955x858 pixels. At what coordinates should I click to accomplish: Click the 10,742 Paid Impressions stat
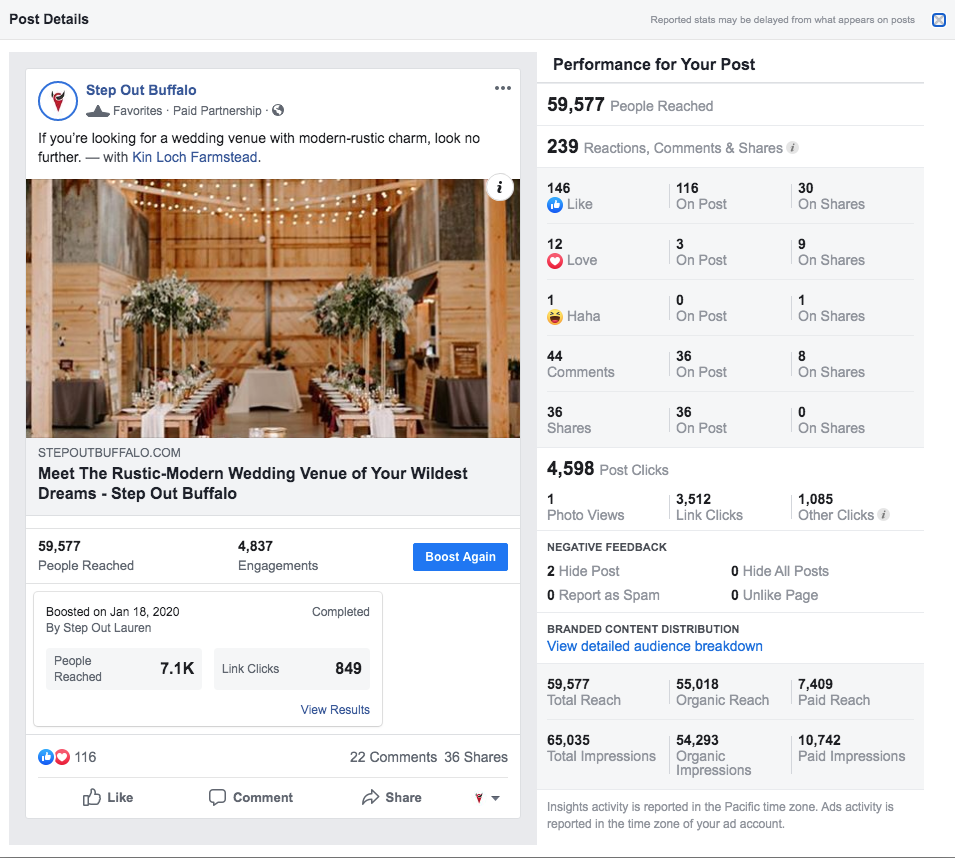pos(851,748)
